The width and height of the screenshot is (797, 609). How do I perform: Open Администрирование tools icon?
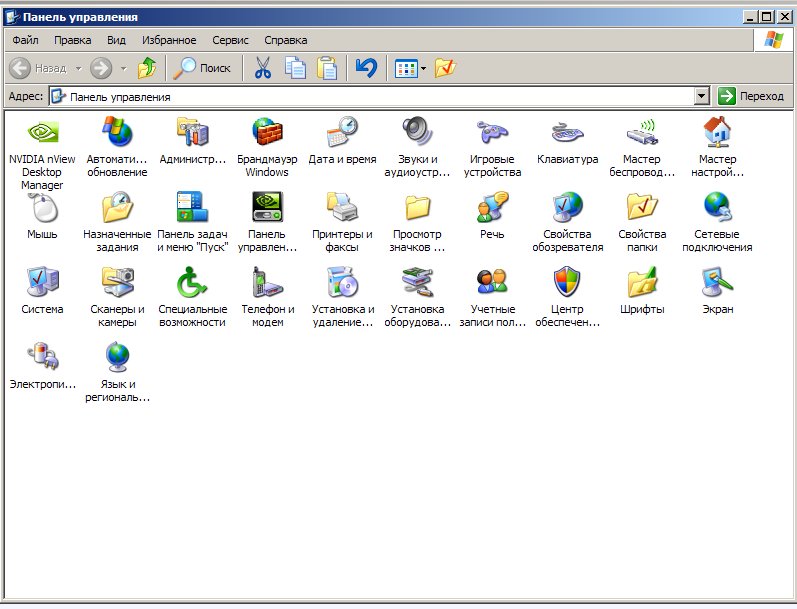[192, 131]
